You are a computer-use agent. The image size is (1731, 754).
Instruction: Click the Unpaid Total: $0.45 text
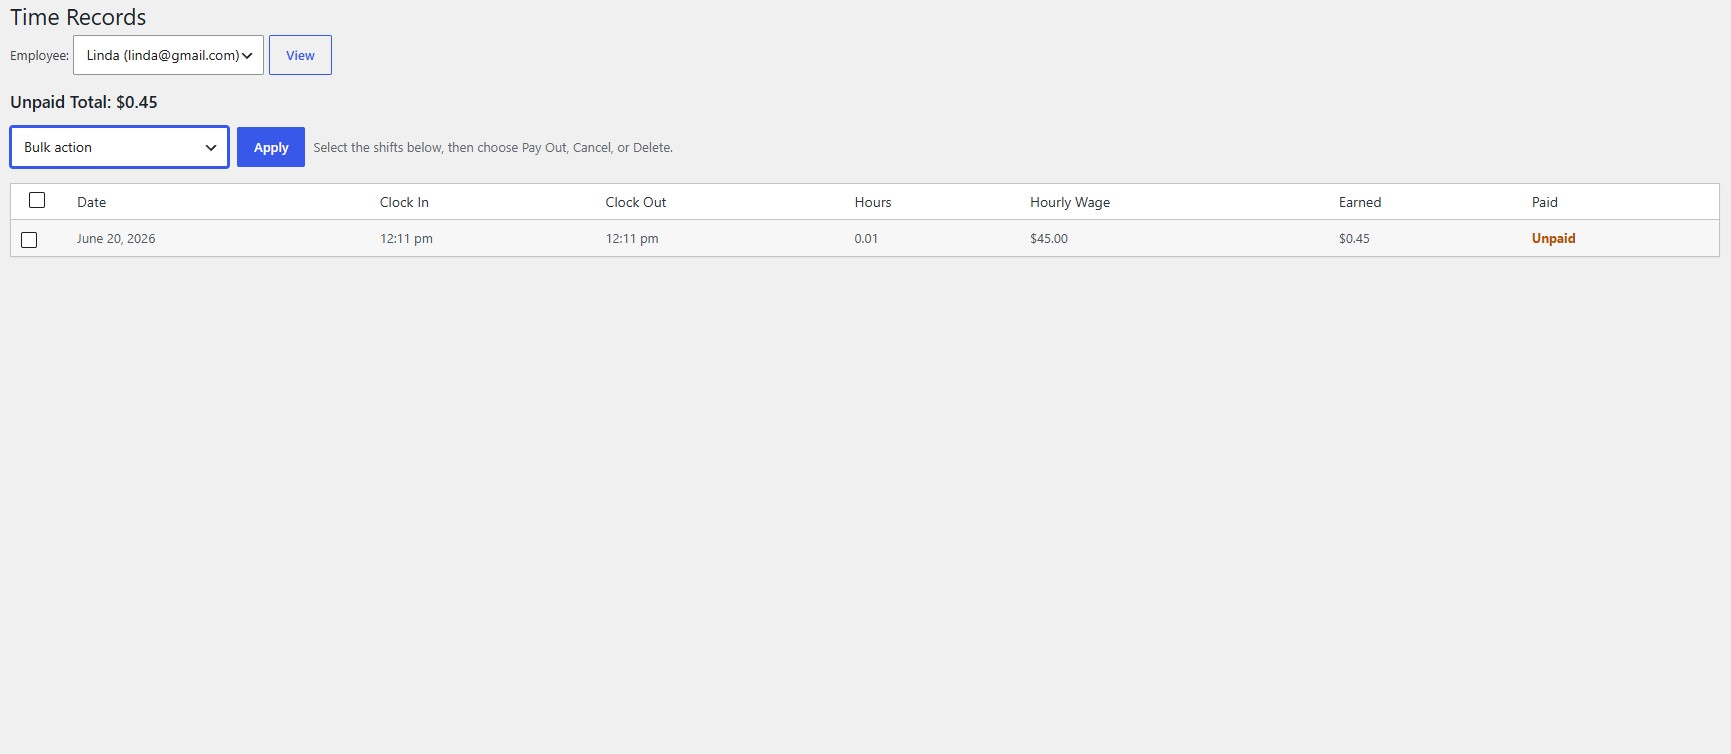[84, 102]
